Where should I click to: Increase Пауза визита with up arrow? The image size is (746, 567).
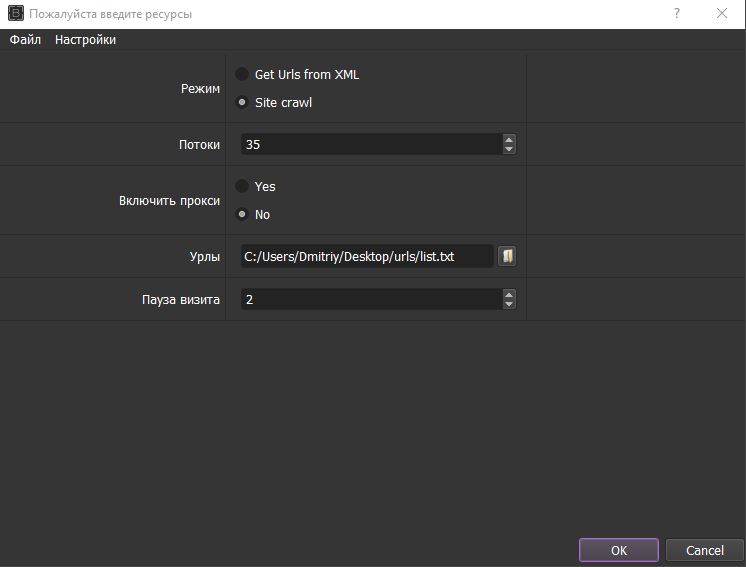[x=509, y=295]
